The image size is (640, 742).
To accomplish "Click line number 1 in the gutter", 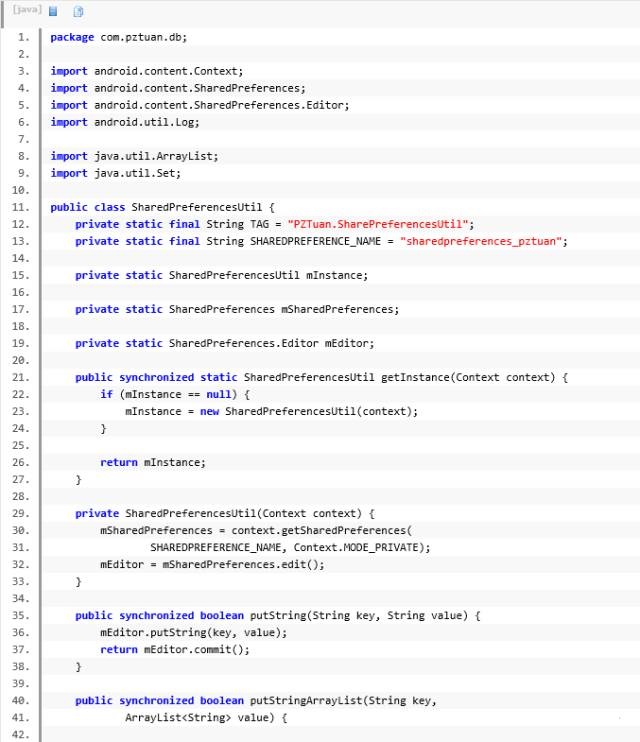I will (24, 37).
